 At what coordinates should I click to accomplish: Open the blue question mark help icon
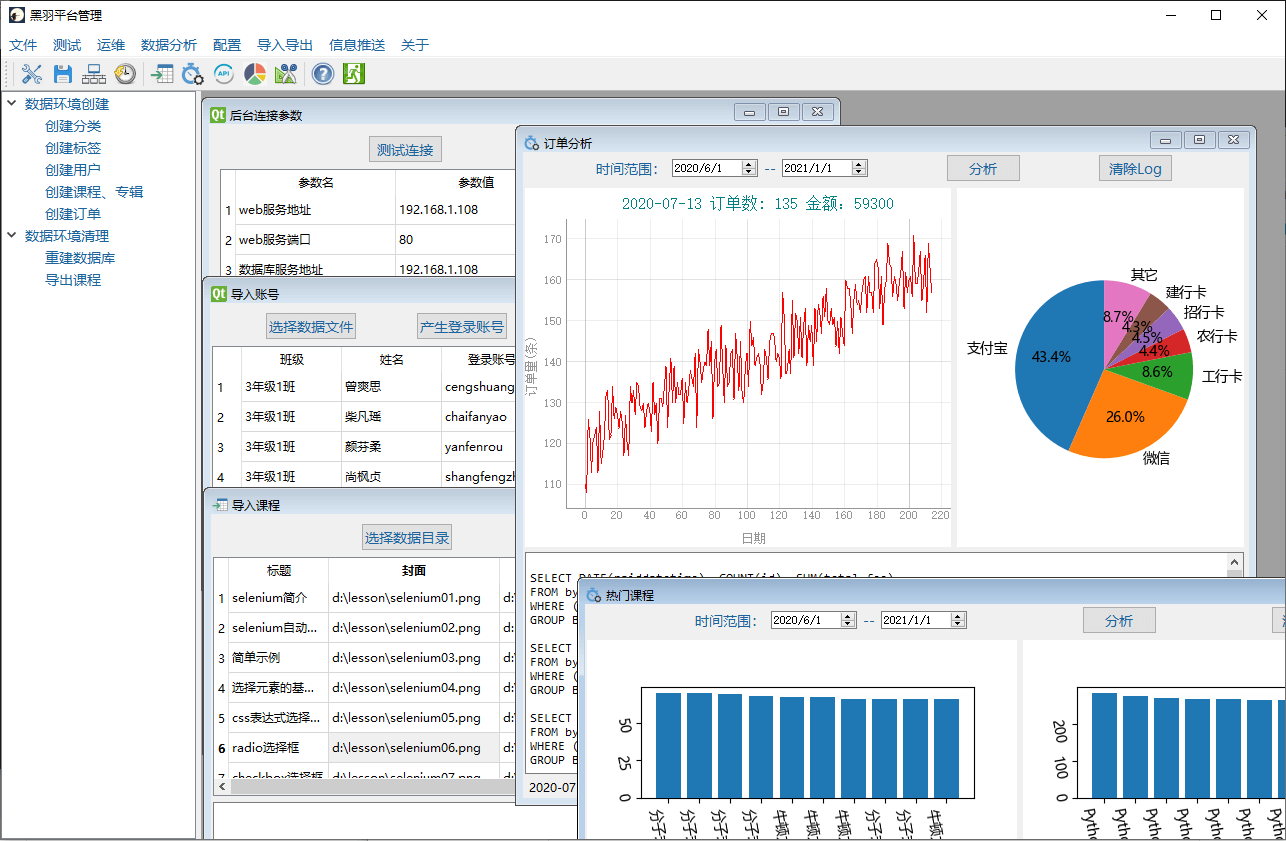pyautogui.click(x=322, y=73)
